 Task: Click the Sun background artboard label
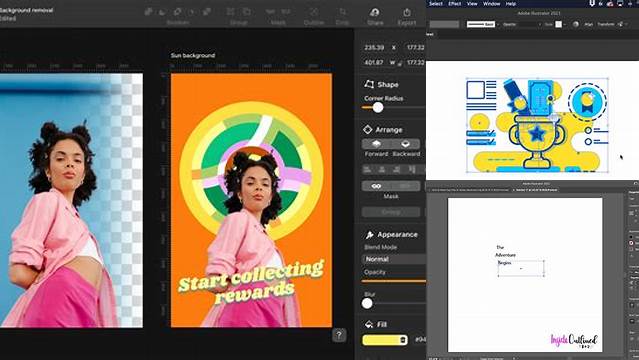193,55
